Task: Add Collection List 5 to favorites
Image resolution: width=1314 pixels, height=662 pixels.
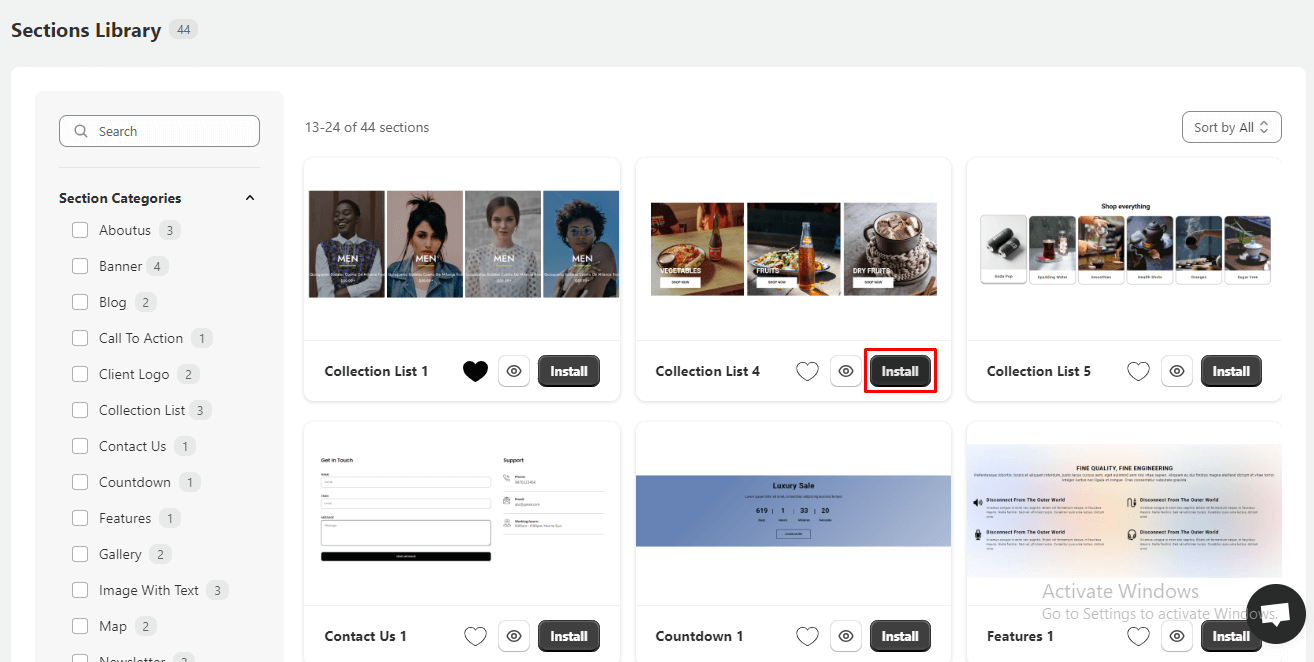Action: (x=1138, y=371)
